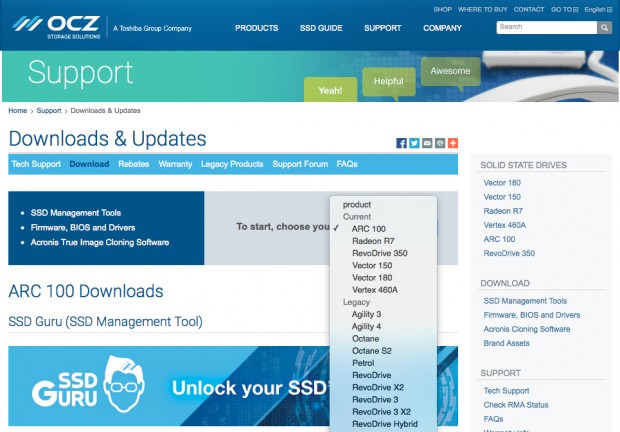Open Check RMA Status link
620x432 pixels.
click(x=516, y=405)
